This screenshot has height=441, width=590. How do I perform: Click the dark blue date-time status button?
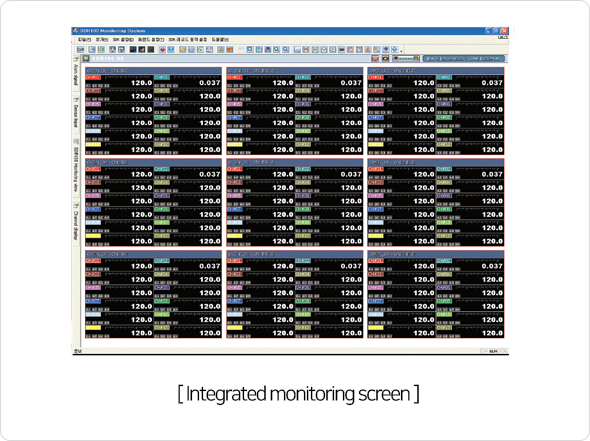pyautogui.click(x=463, y=59)
